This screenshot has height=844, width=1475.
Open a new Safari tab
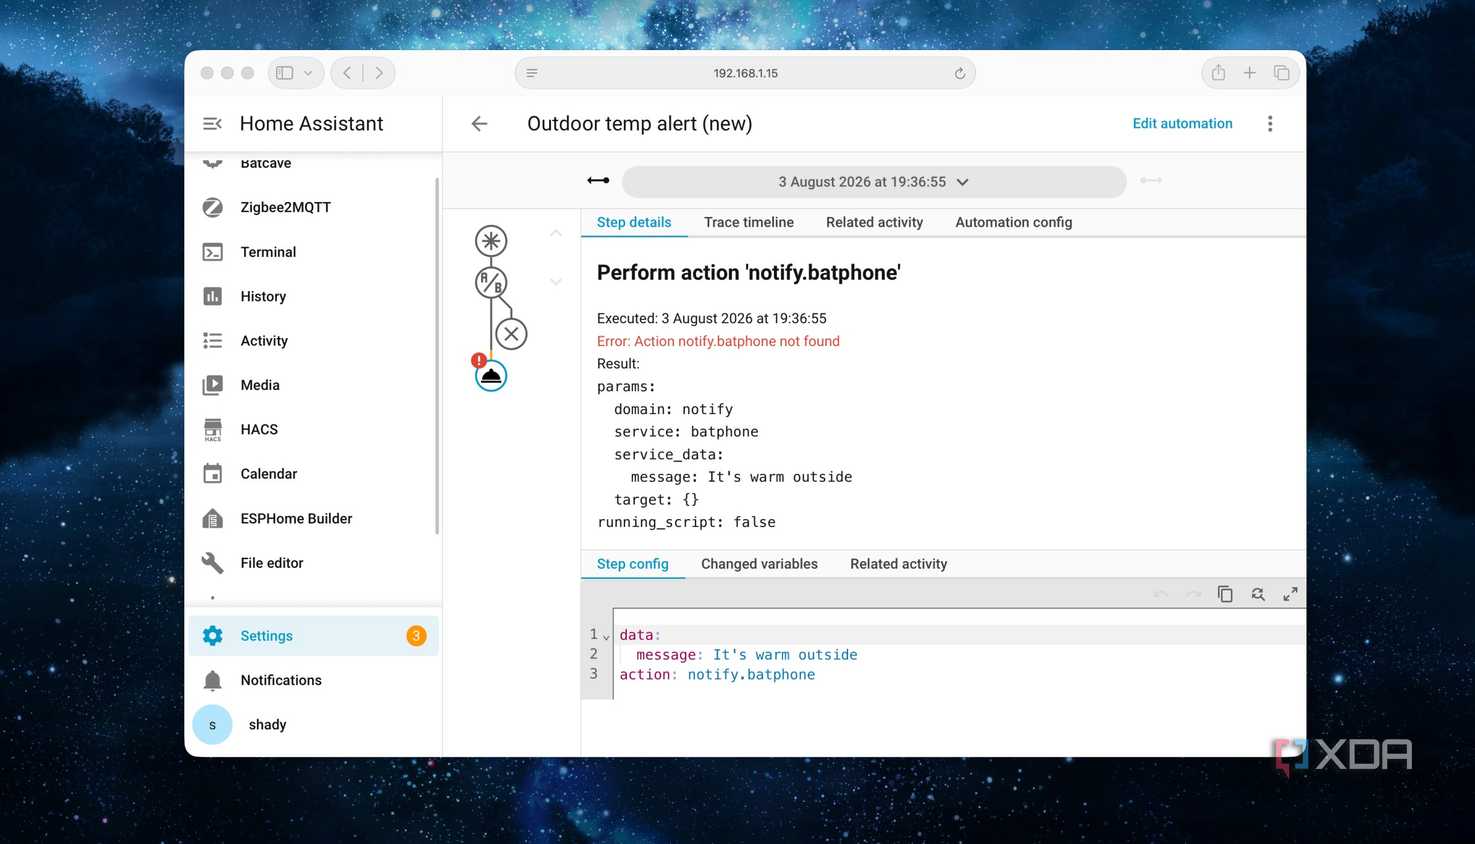pyautogui.click(x=1250, y=73)
